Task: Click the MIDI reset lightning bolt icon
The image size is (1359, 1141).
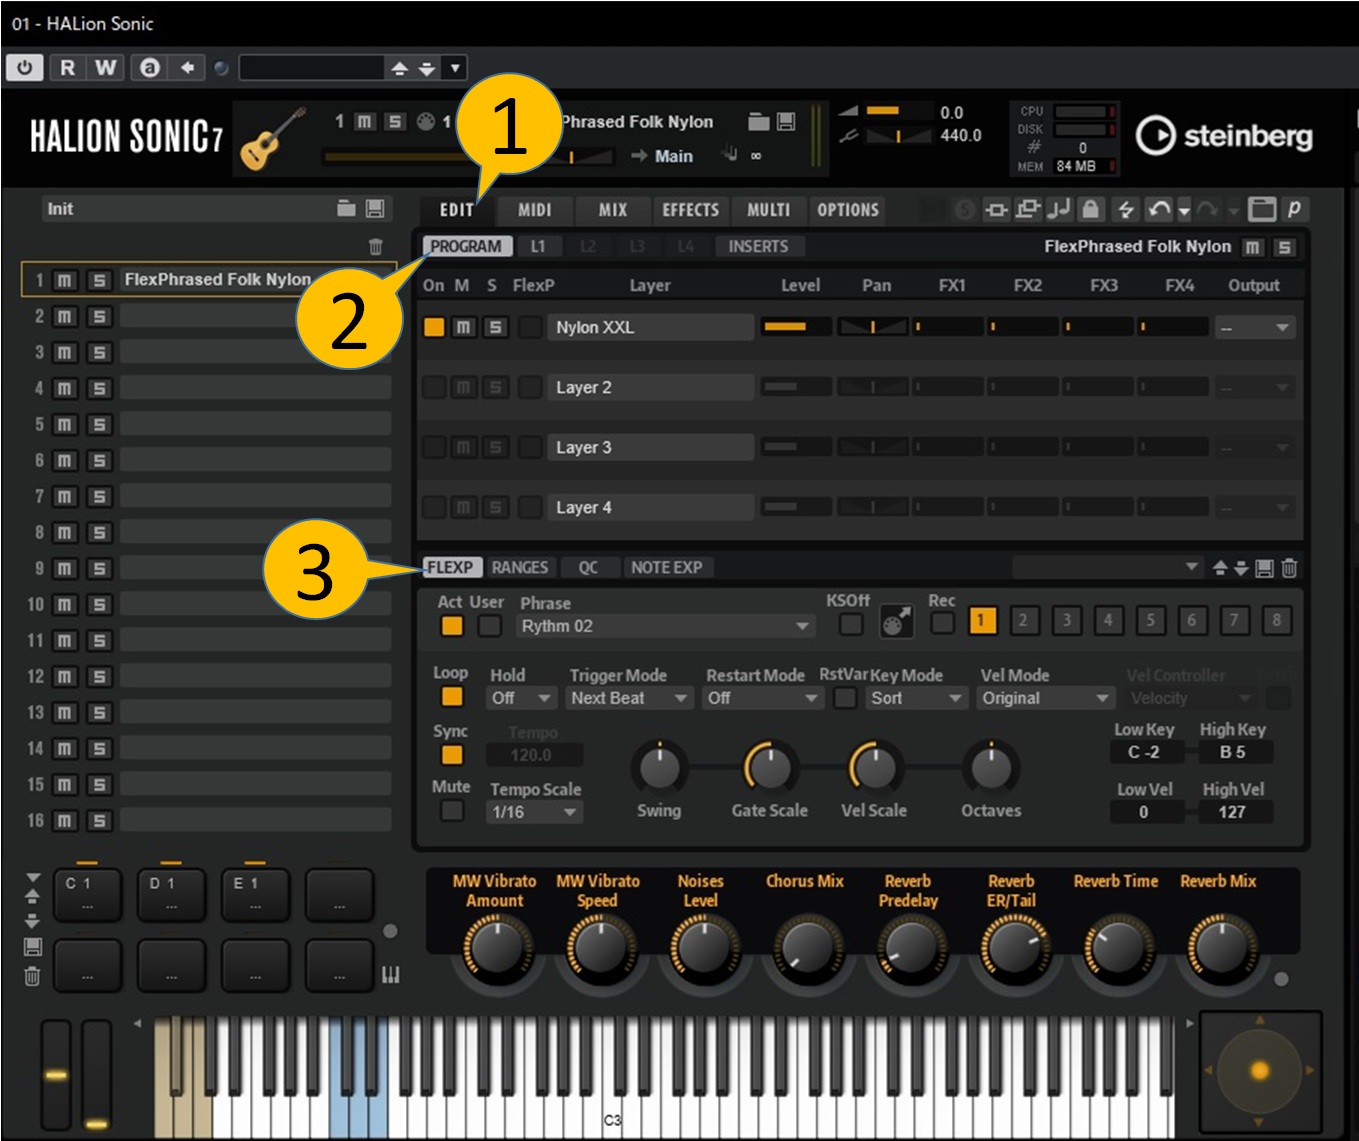Action: (x=1126, y=209)
